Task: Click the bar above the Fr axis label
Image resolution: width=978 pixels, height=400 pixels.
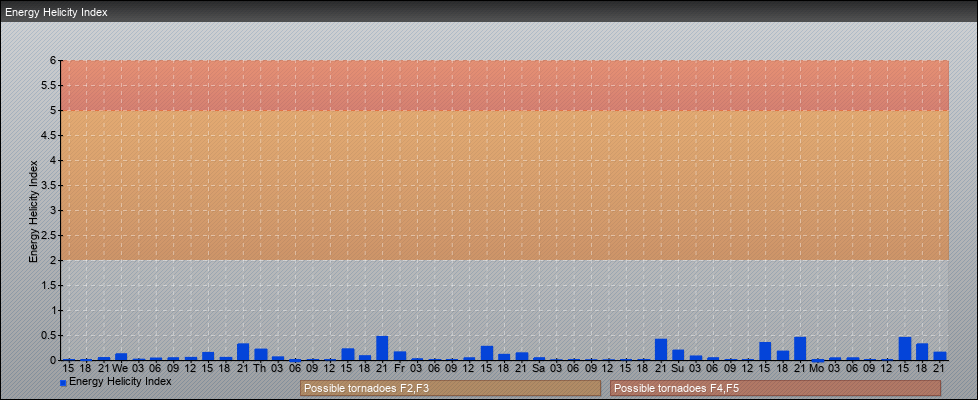Action: click(x=400, y=356)
